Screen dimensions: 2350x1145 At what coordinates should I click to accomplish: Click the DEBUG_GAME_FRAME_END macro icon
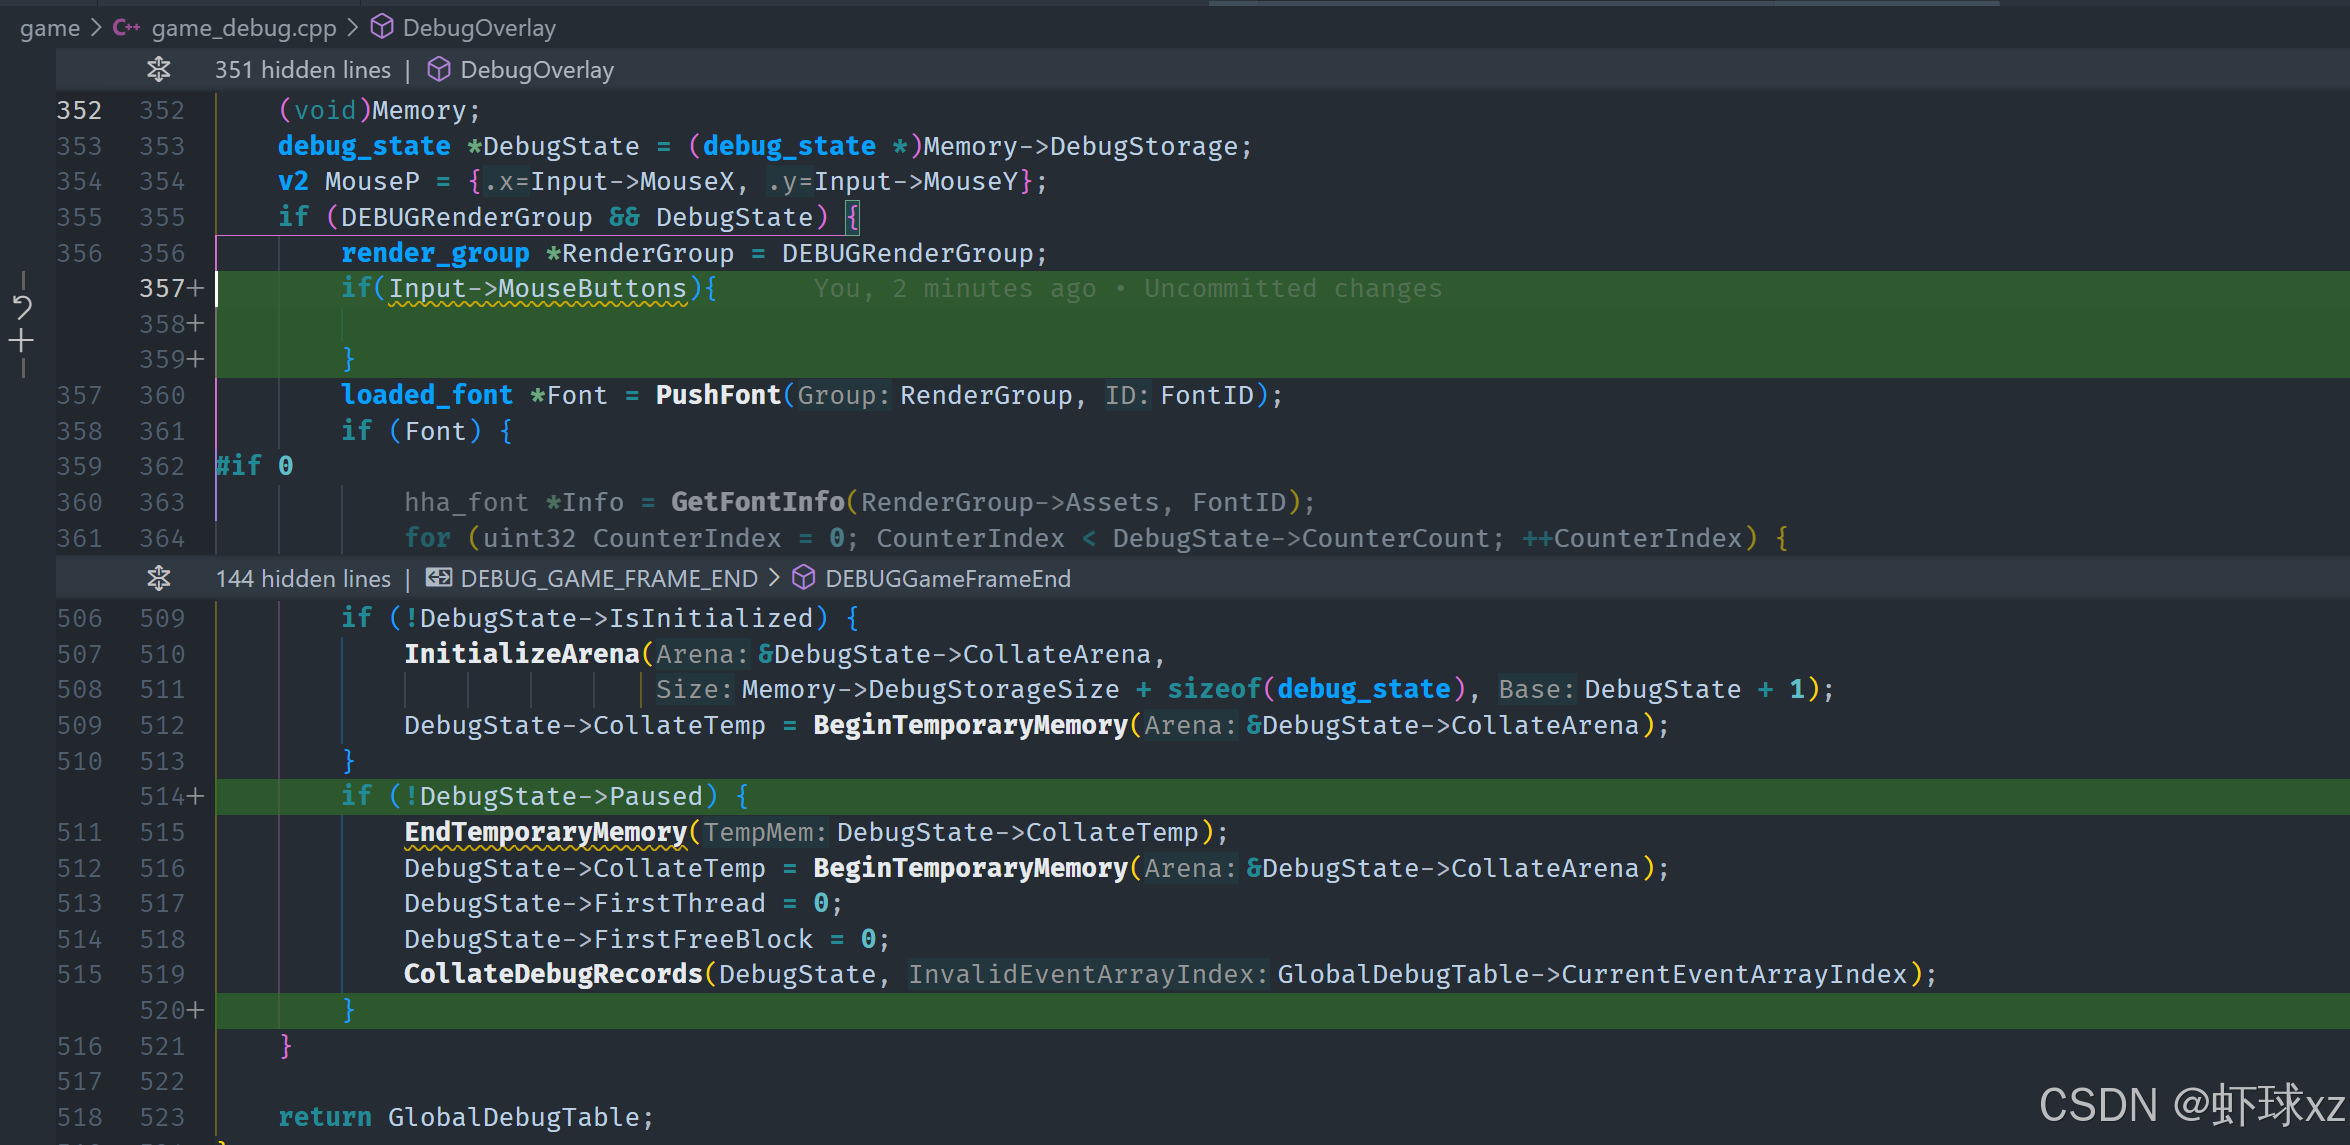(x=439, y=578)
